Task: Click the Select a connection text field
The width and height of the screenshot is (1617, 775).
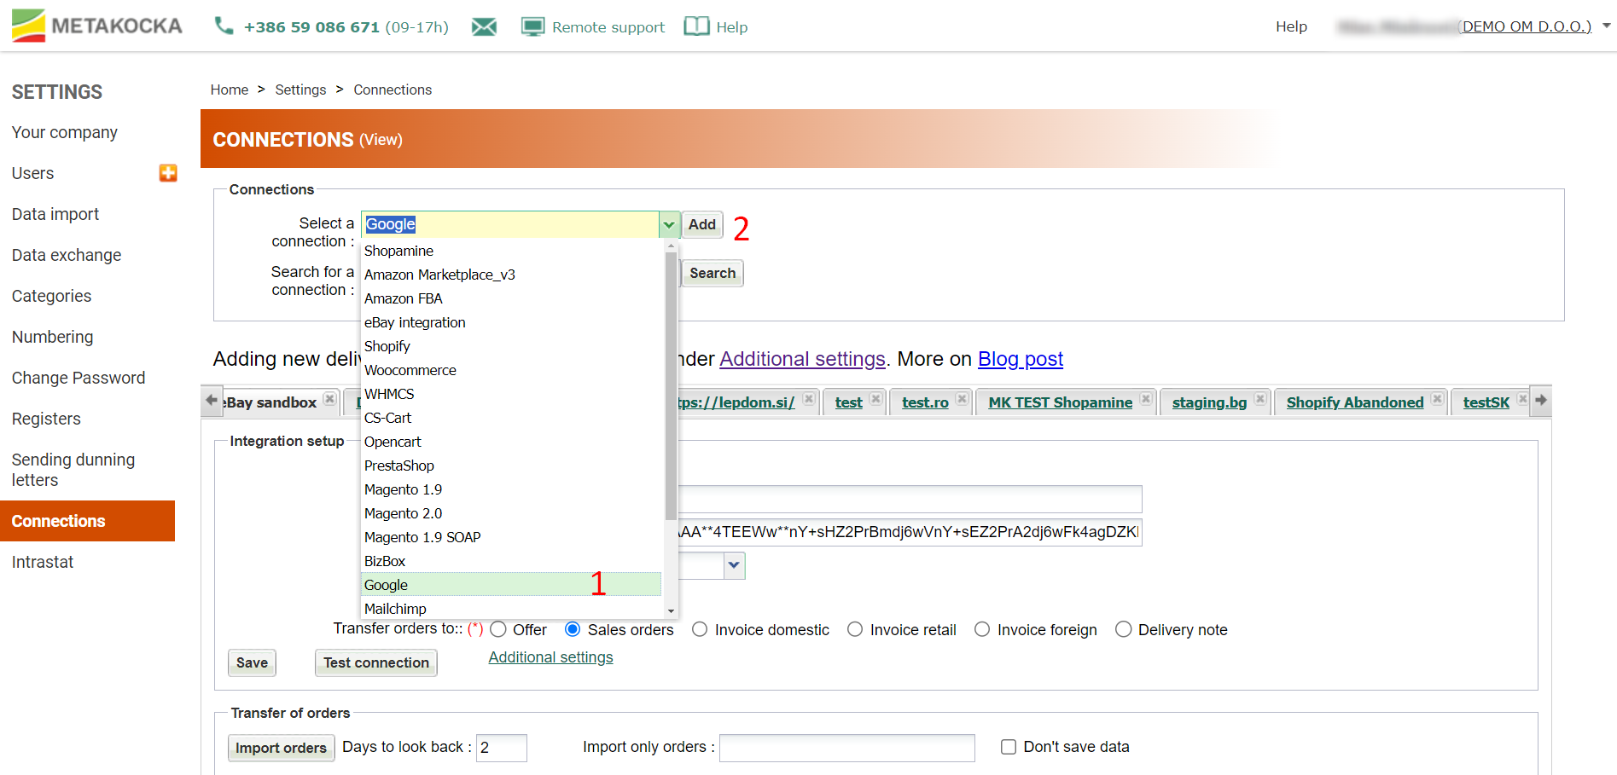Action: pos(510,225)
